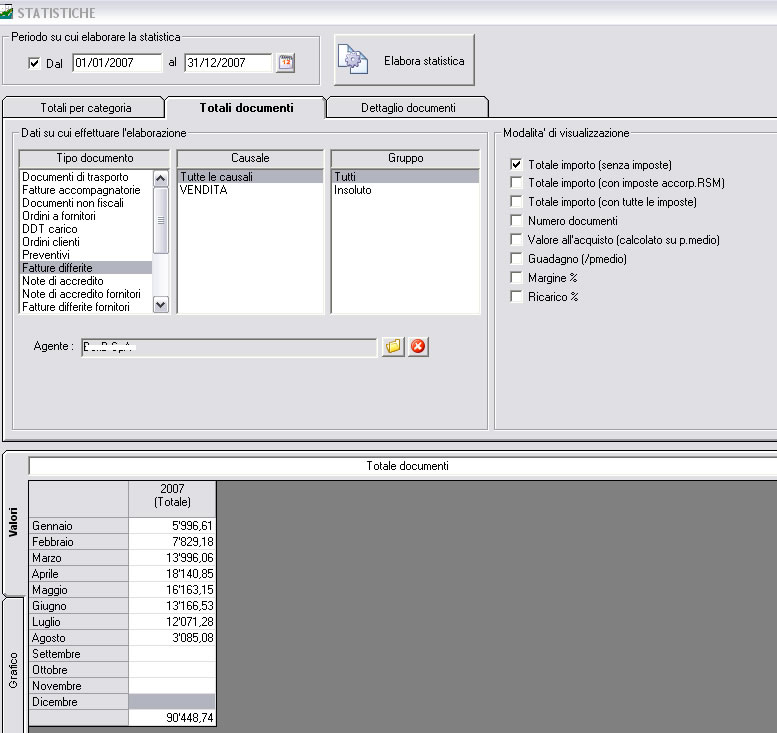Check Numero documenti option
This screenshot has height=733, width=777.
click(x=516, y=221)
